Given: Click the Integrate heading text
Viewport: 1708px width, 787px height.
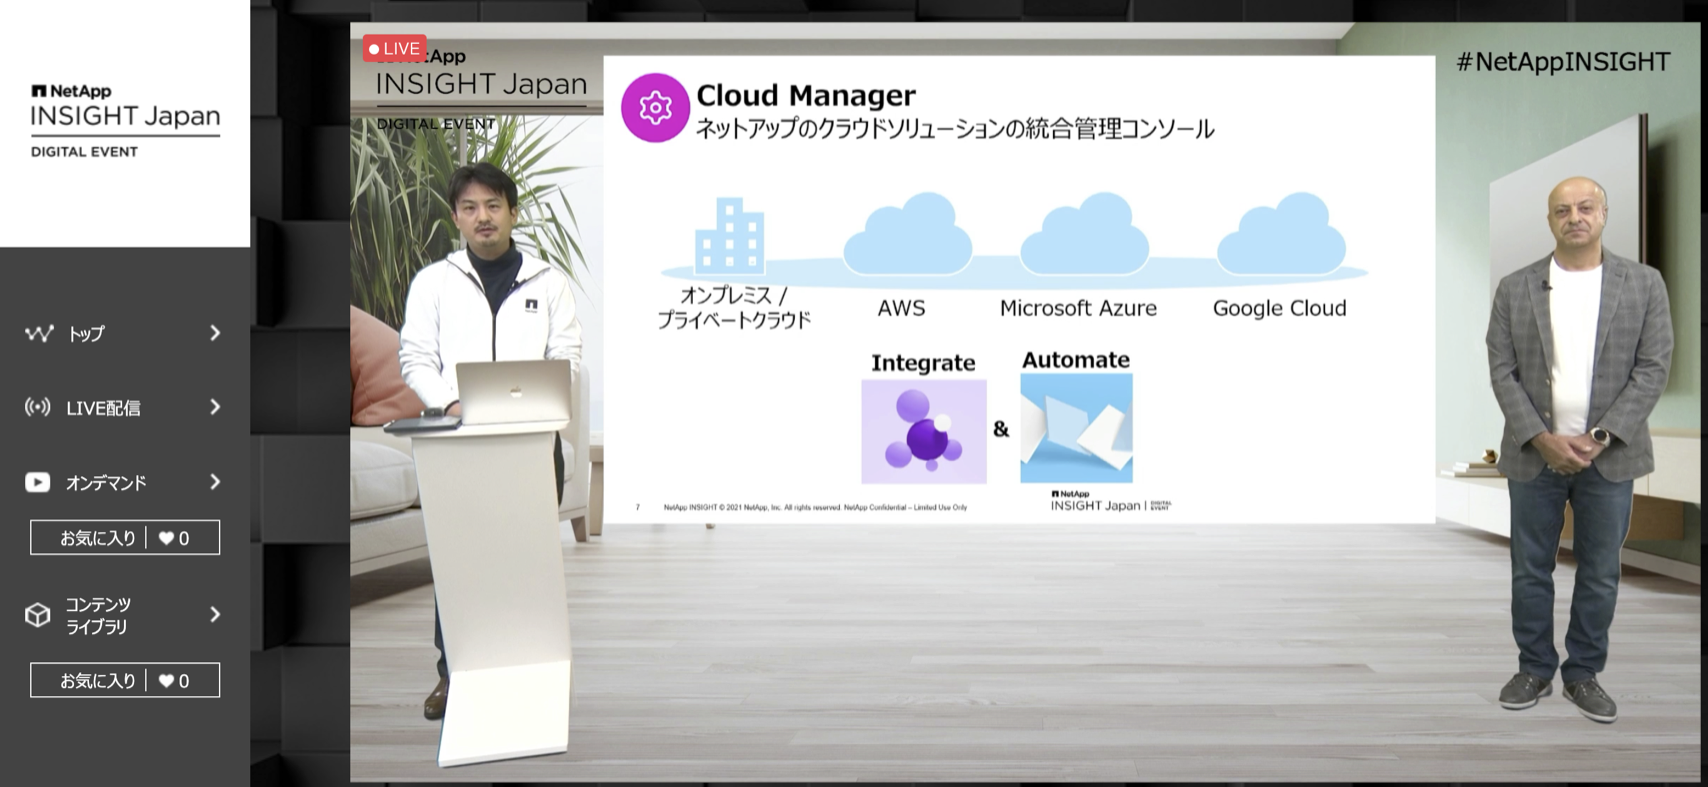Looking at the screenshot, I should 923,363.
